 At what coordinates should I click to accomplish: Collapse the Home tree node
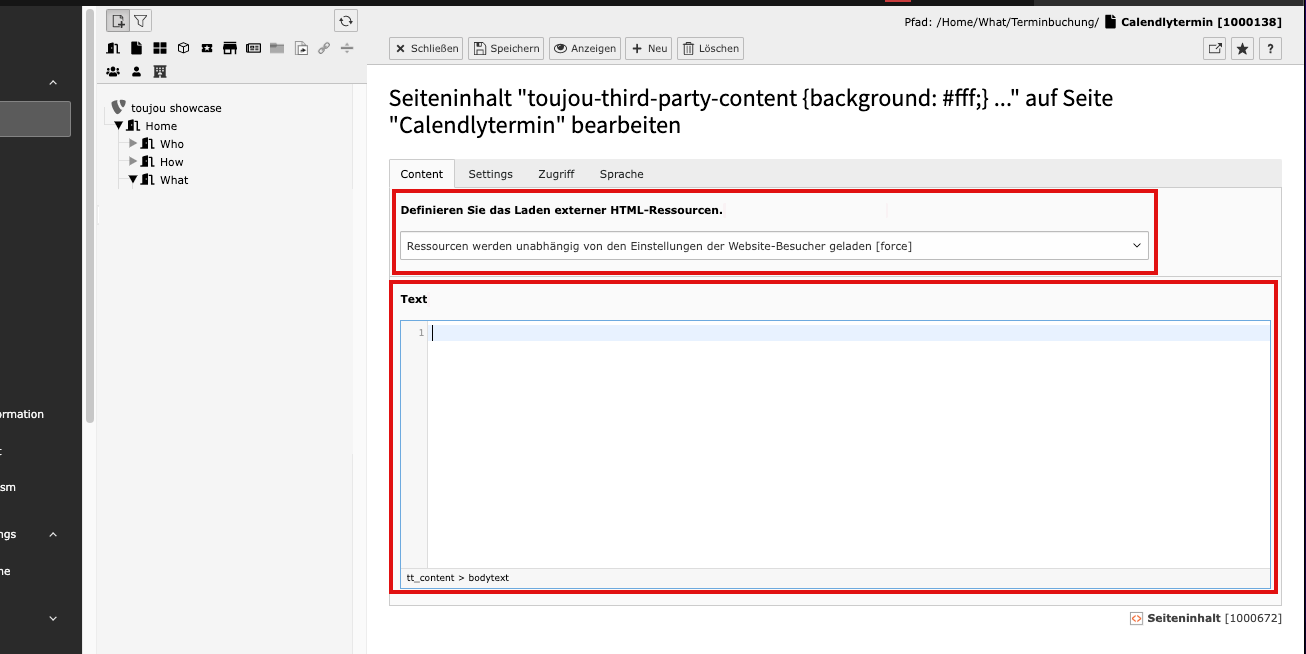point(118,126)
